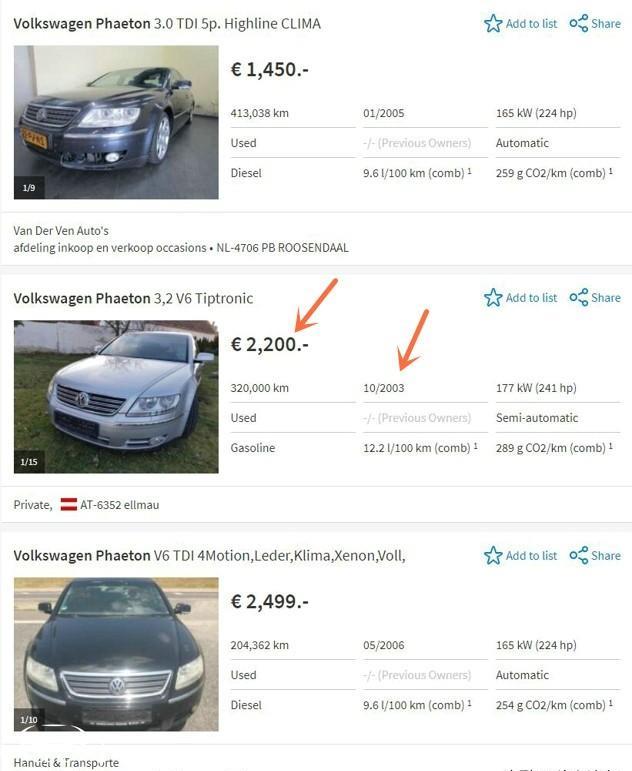Click the share icon on the Phaeton 3.0 TDI listing

click(x=578, y=23)
